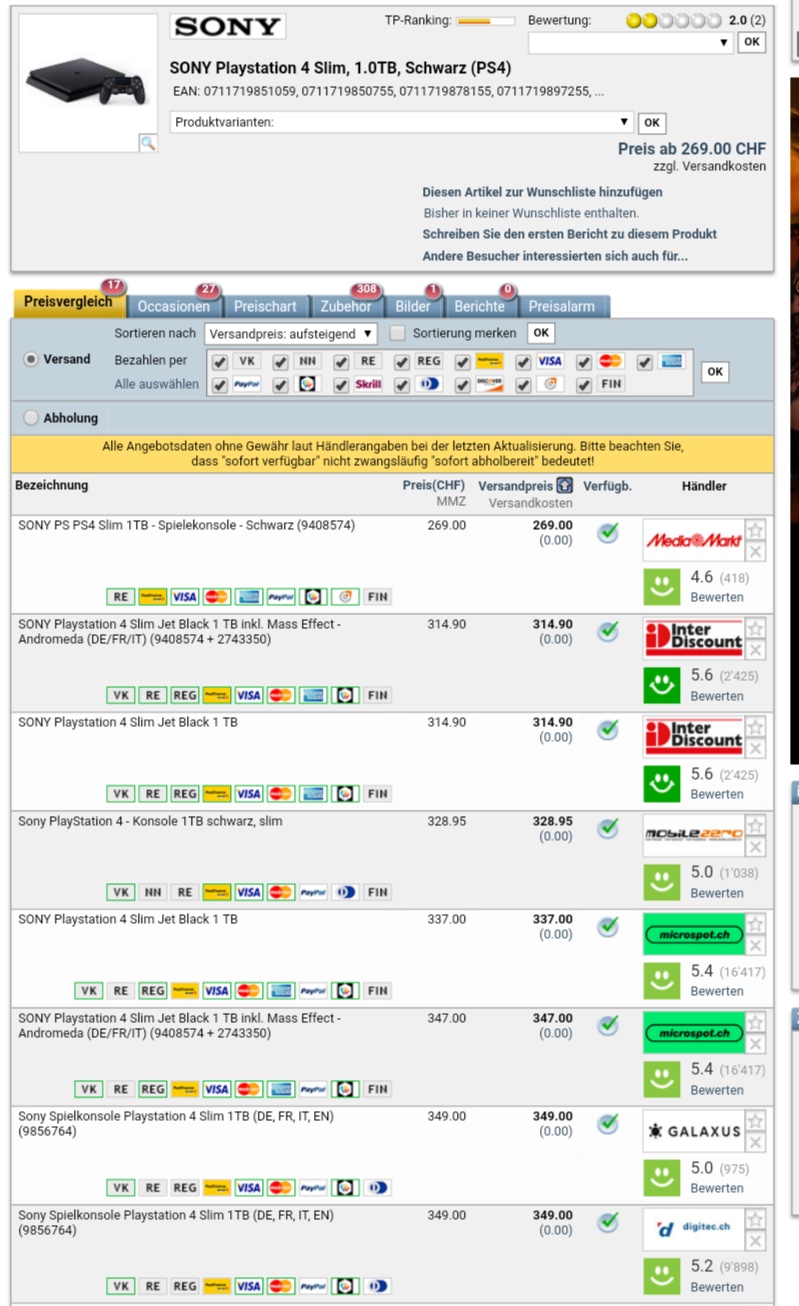
Task: Click the NN payment icon in mobilezero row
Action: point(153,892)
